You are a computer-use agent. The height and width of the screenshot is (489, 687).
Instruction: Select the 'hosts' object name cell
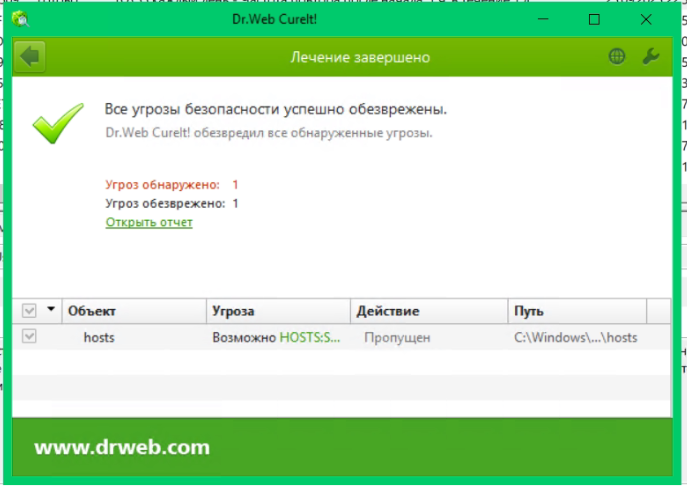coord(99,337)
